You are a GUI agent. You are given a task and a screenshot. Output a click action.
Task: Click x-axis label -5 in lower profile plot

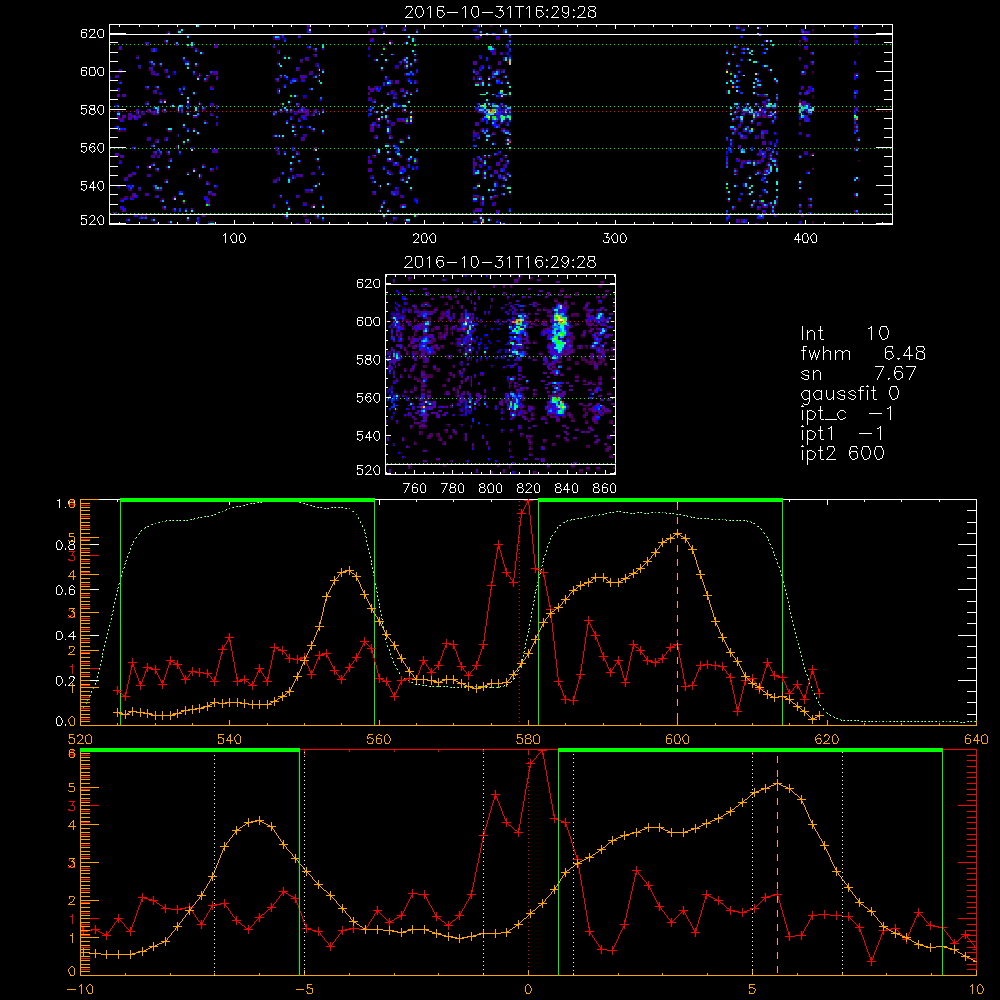304,990
